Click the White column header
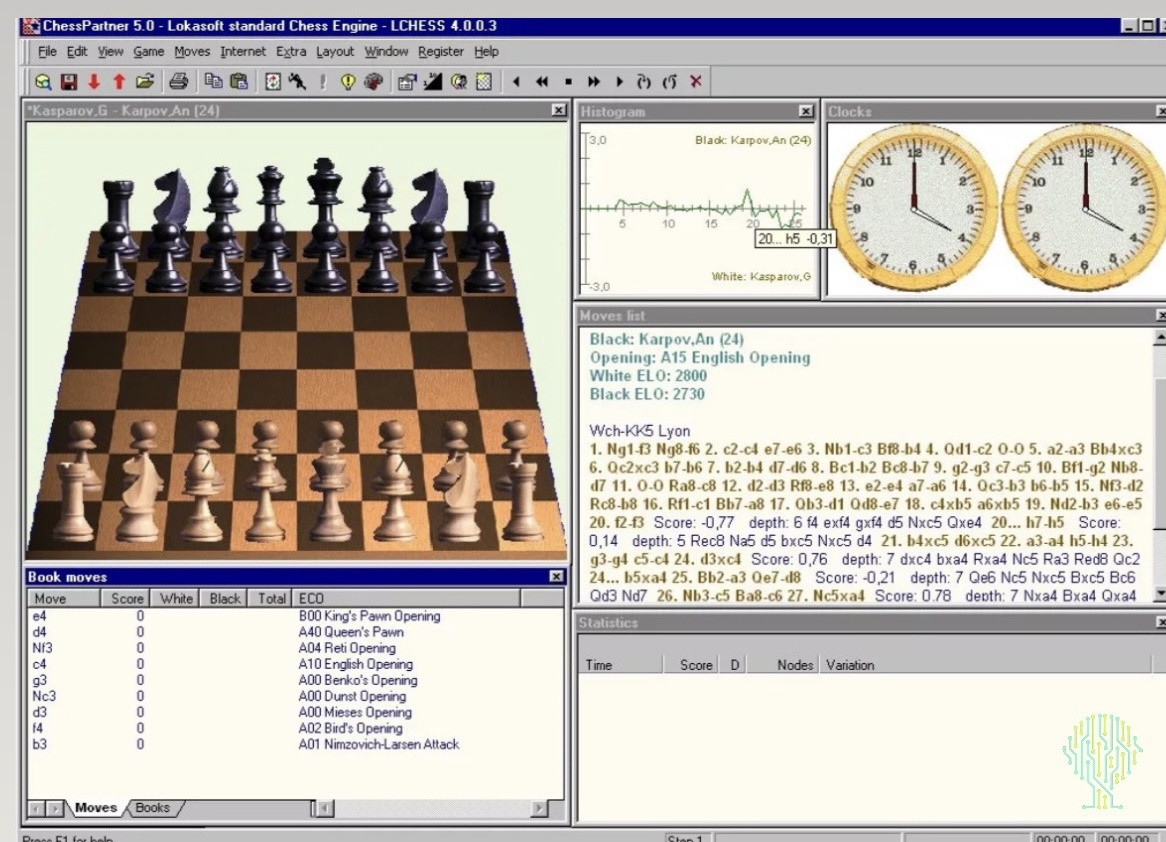Viewport: 1166px width, 842px height. click(175, 598)
